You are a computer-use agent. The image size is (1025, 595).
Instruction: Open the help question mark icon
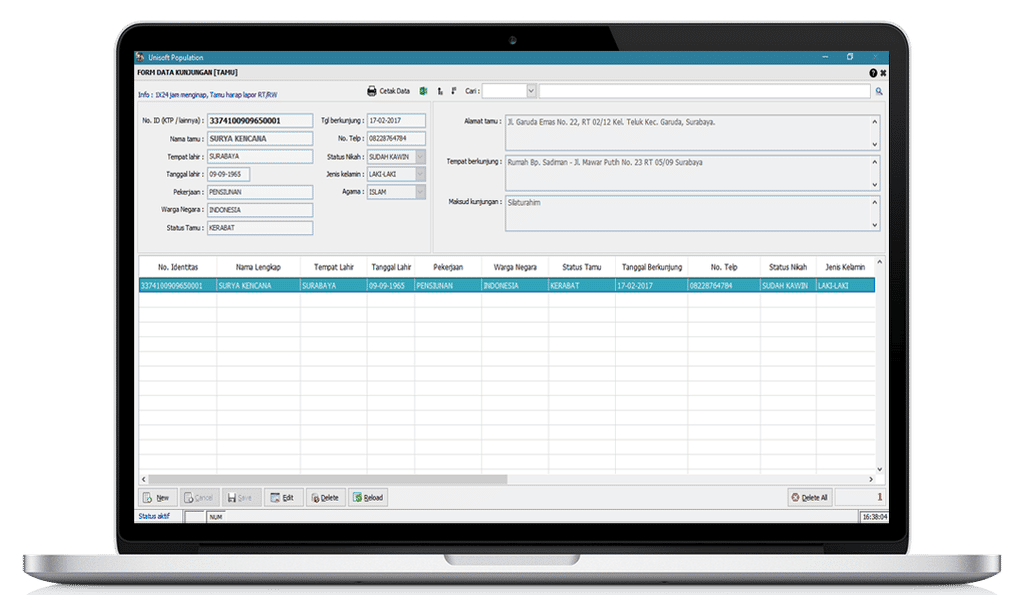tap(872, 73)
